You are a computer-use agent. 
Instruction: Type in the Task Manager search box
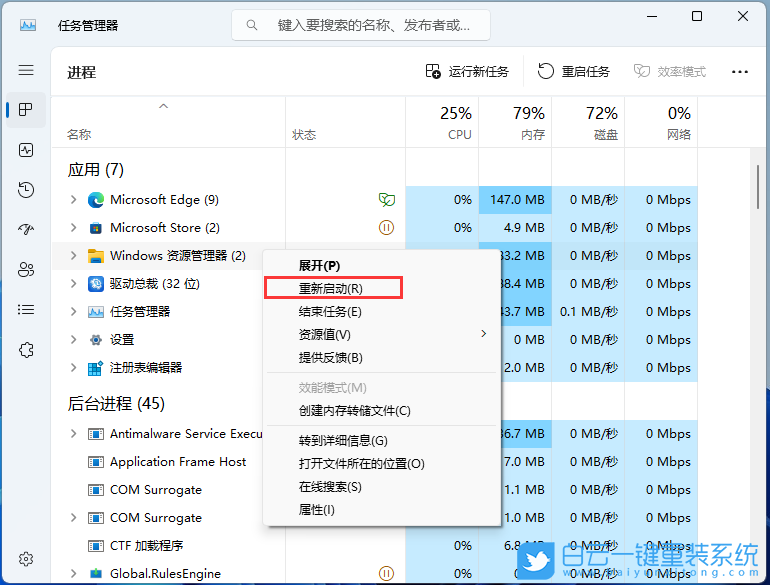point(372,25)
